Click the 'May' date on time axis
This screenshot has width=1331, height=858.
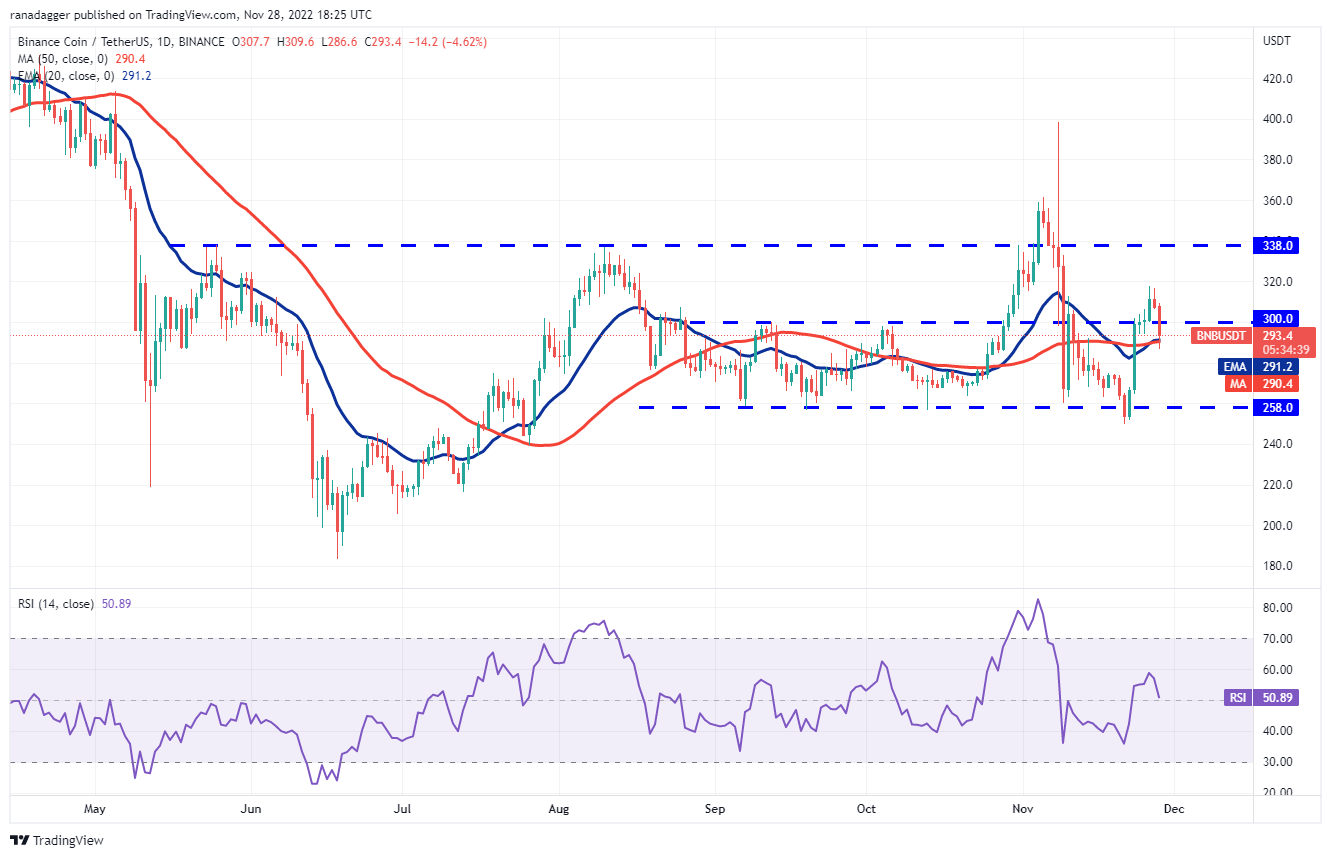point(95,808)
